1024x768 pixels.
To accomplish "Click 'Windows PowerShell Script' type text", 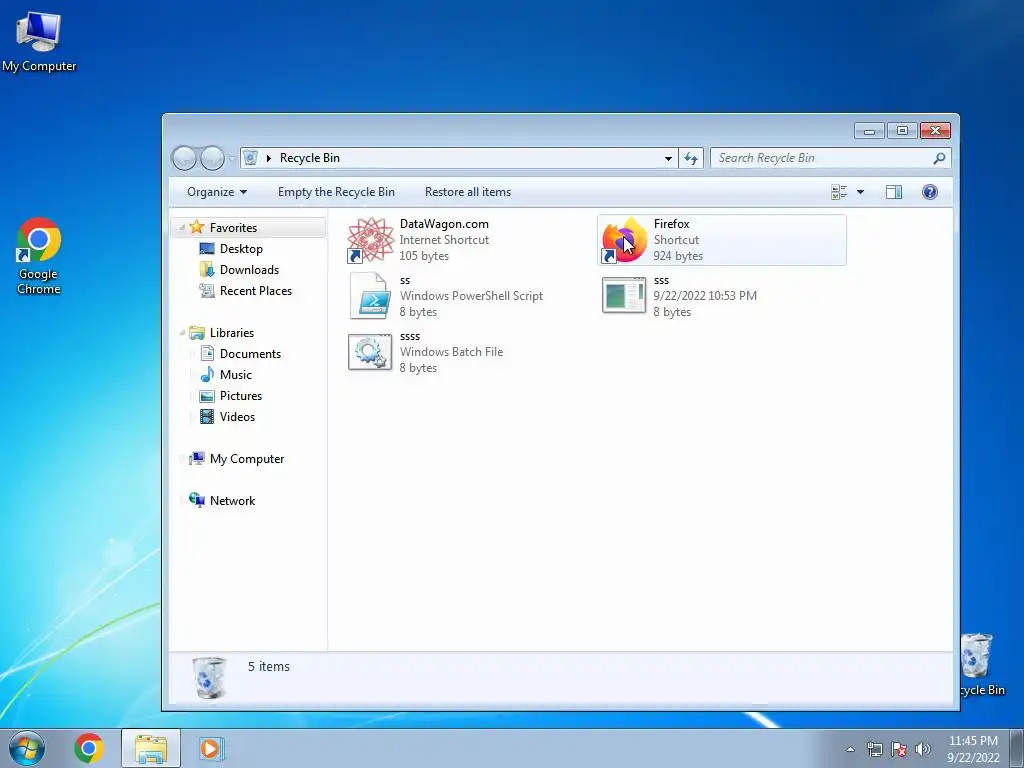I will coord(471,296).
